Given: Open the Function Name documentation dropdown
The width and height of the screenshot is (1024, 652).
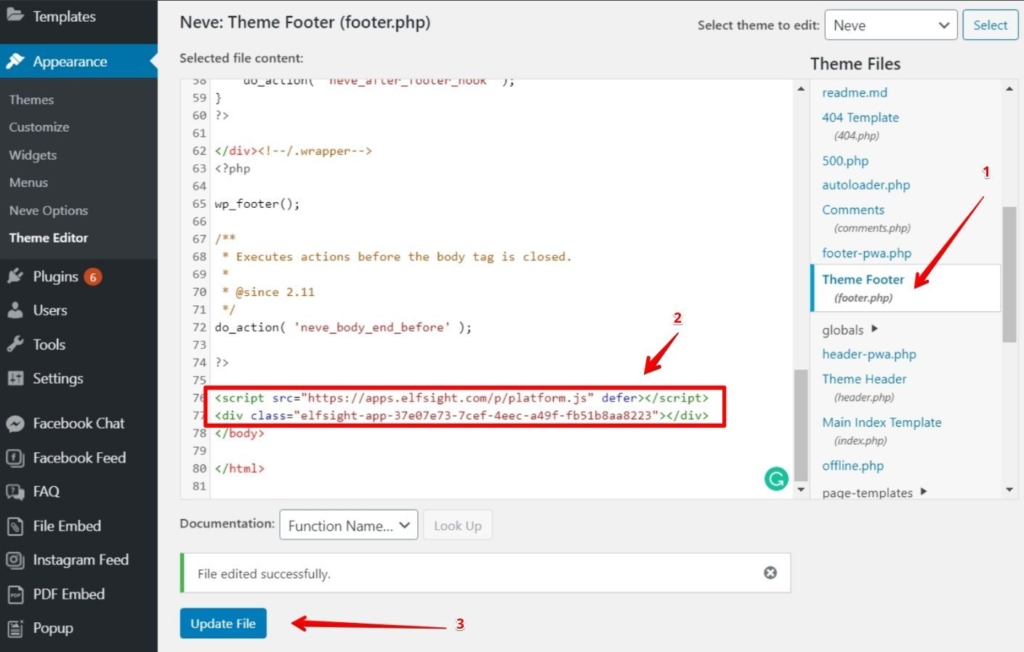Looking at the screenshot, I should 348,525.
